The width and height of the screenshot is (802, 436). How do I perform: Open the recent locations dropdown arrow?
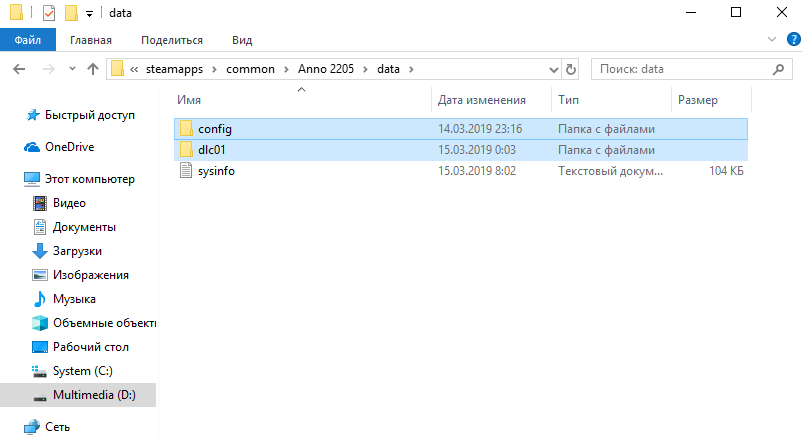(70, 69)
